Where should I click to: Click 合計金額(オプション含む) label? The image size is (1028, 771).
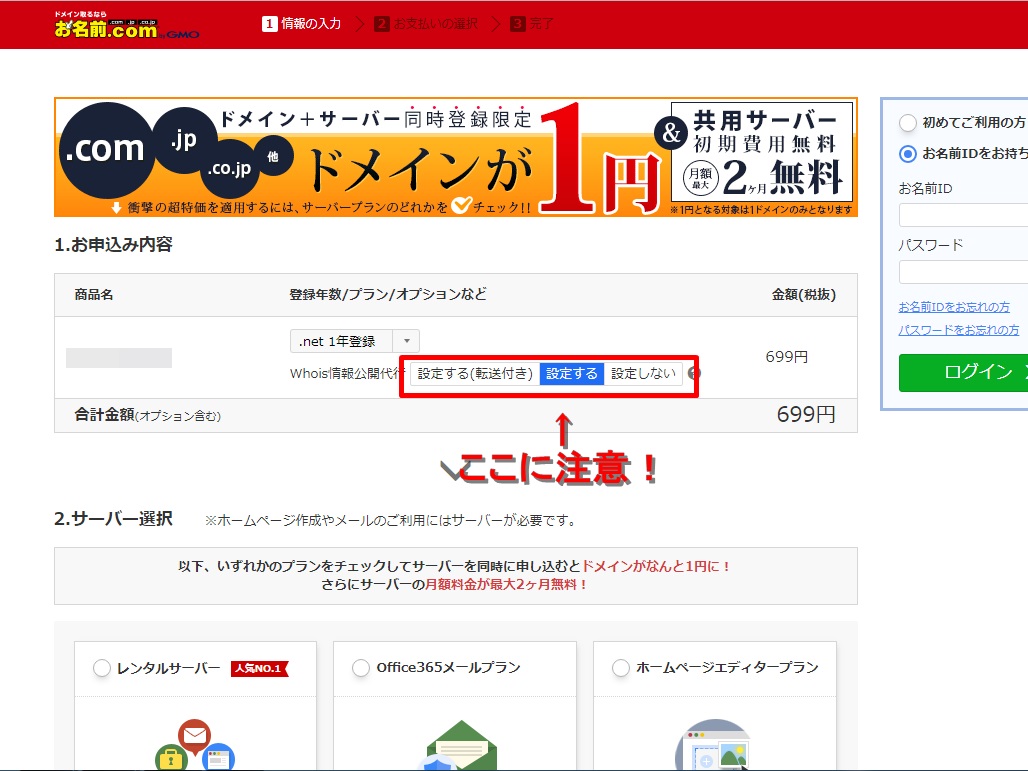[148, 415]
